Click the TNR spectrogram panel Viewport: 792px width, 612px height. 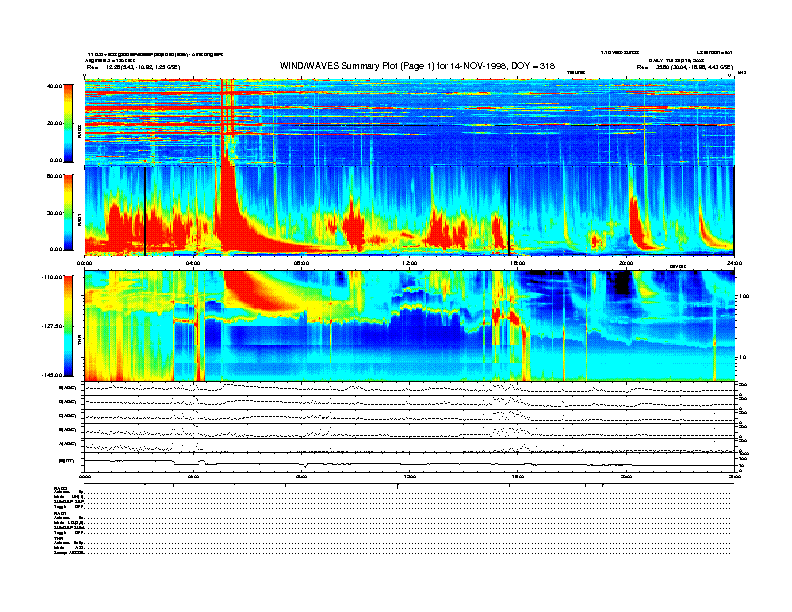point(409,326)
